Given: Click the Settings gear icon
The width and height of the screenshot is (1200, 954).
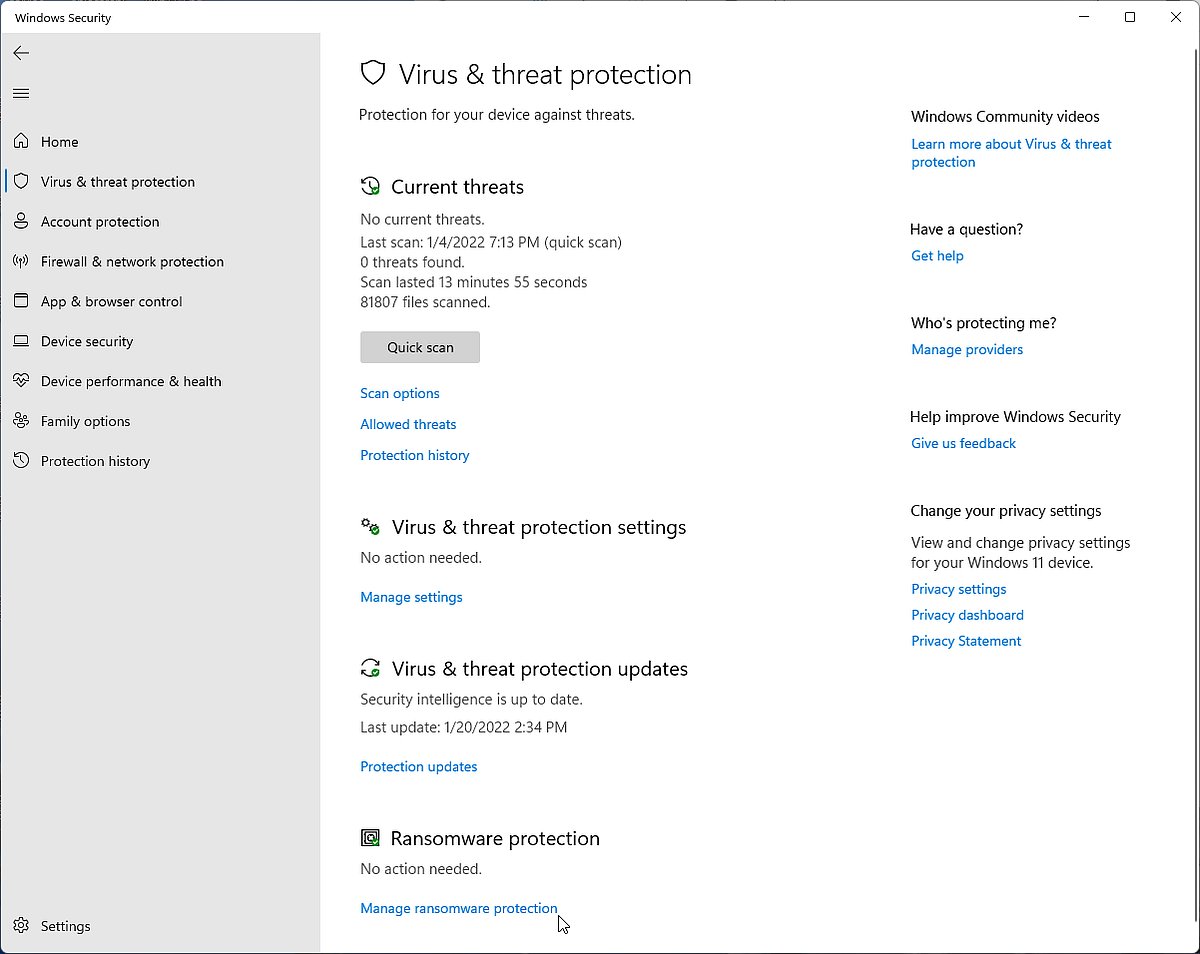Looking at the screenshot, I should pos(21,926).
